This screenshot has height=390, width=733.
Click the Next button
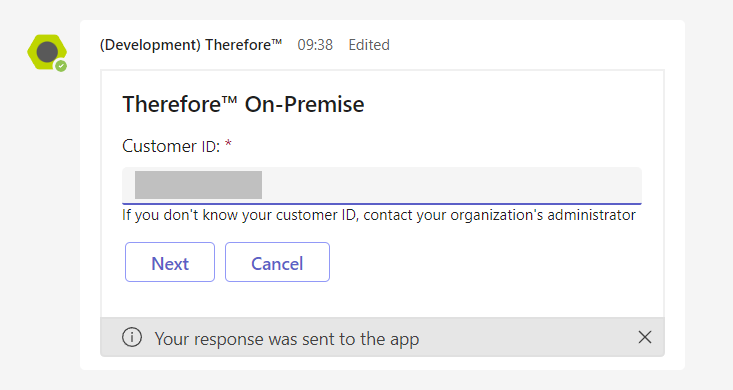click(x=170, y=262)
